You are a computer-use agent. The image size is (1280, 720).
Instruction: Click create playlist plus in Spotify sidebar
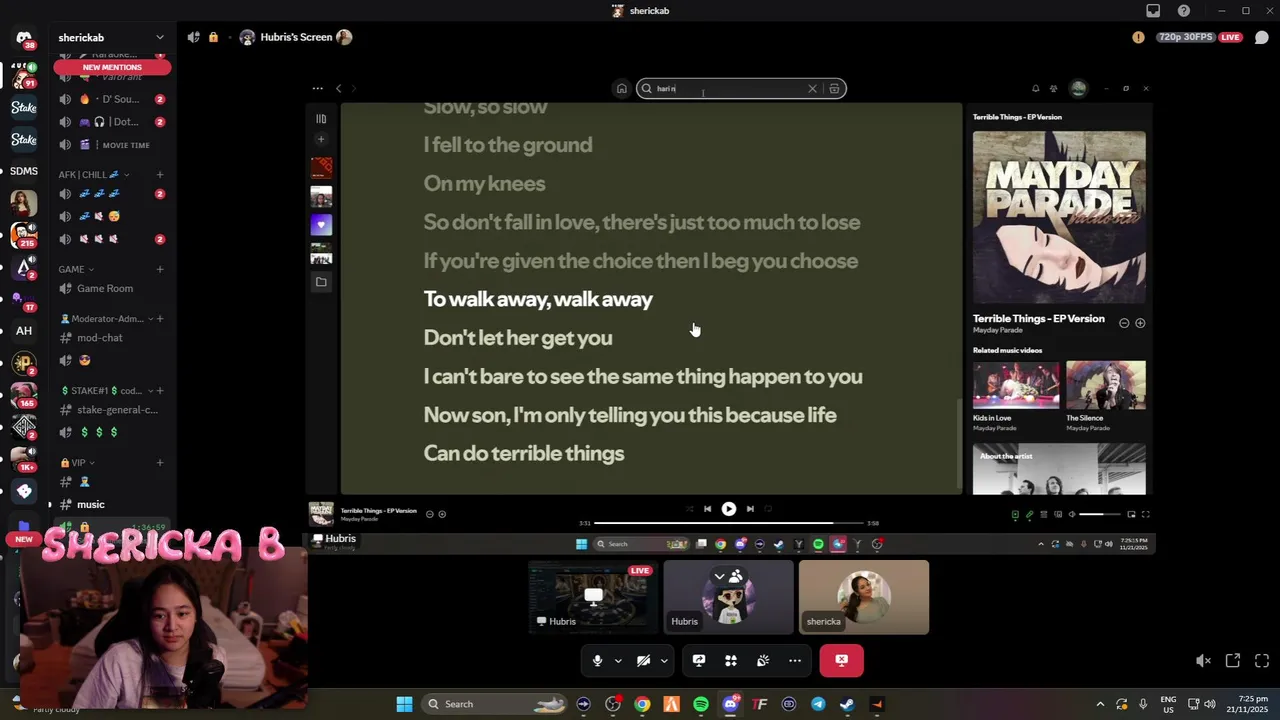pos(321,139)
